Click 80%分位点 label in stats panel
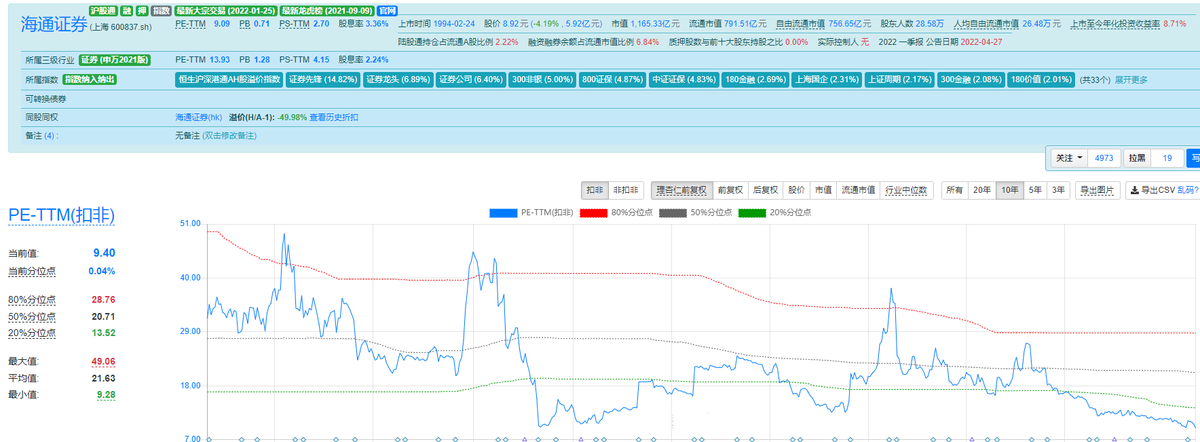 (32, 299)
